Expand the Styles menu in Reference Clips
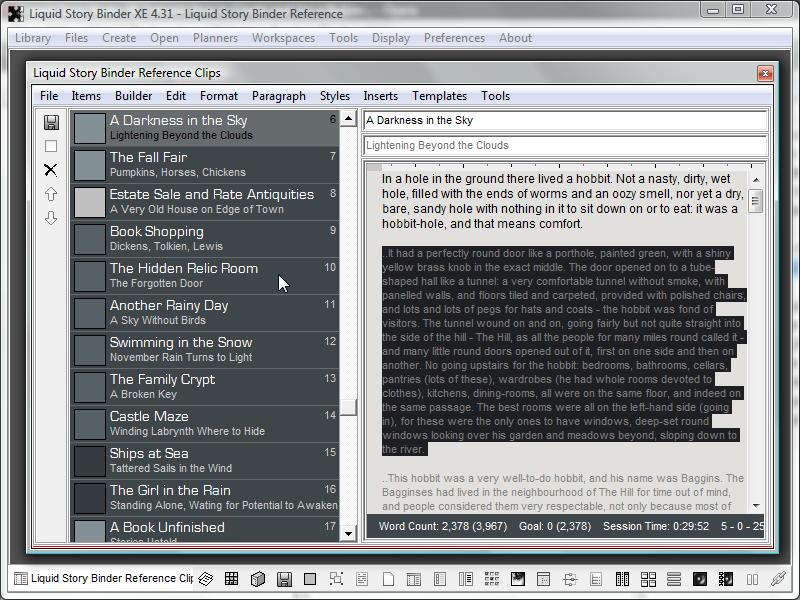This screenshot has height=600, width=800. (335, 96)
